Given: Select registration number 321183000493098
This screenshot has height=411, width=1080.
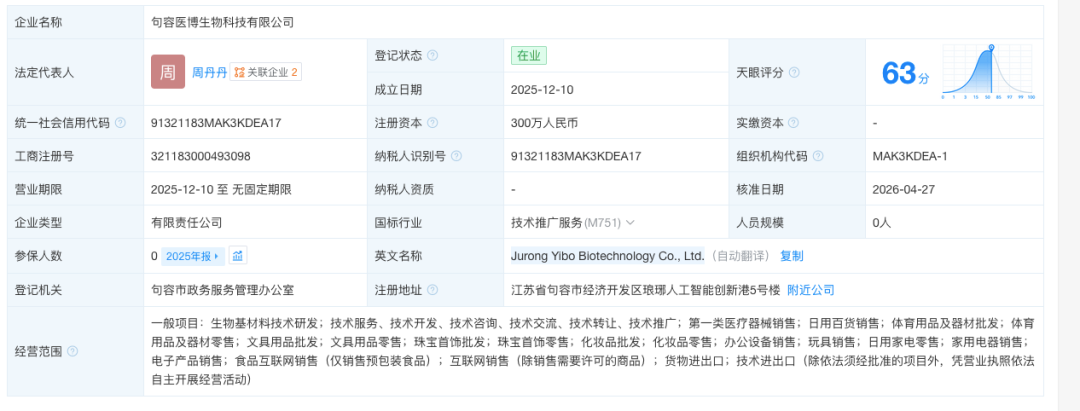Looking at the screenshot, I should click(x=200, y=156).
